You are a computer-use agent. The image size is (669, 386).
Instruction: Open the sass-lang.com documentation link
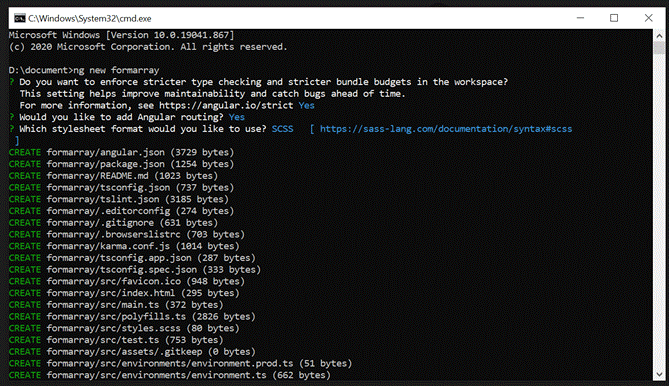point(446,129)
